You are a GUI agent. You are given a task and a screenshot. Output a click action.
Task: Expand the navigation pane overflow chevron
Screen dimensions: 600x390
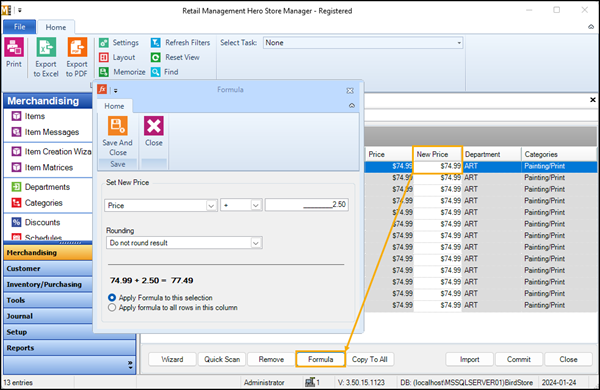130,365
